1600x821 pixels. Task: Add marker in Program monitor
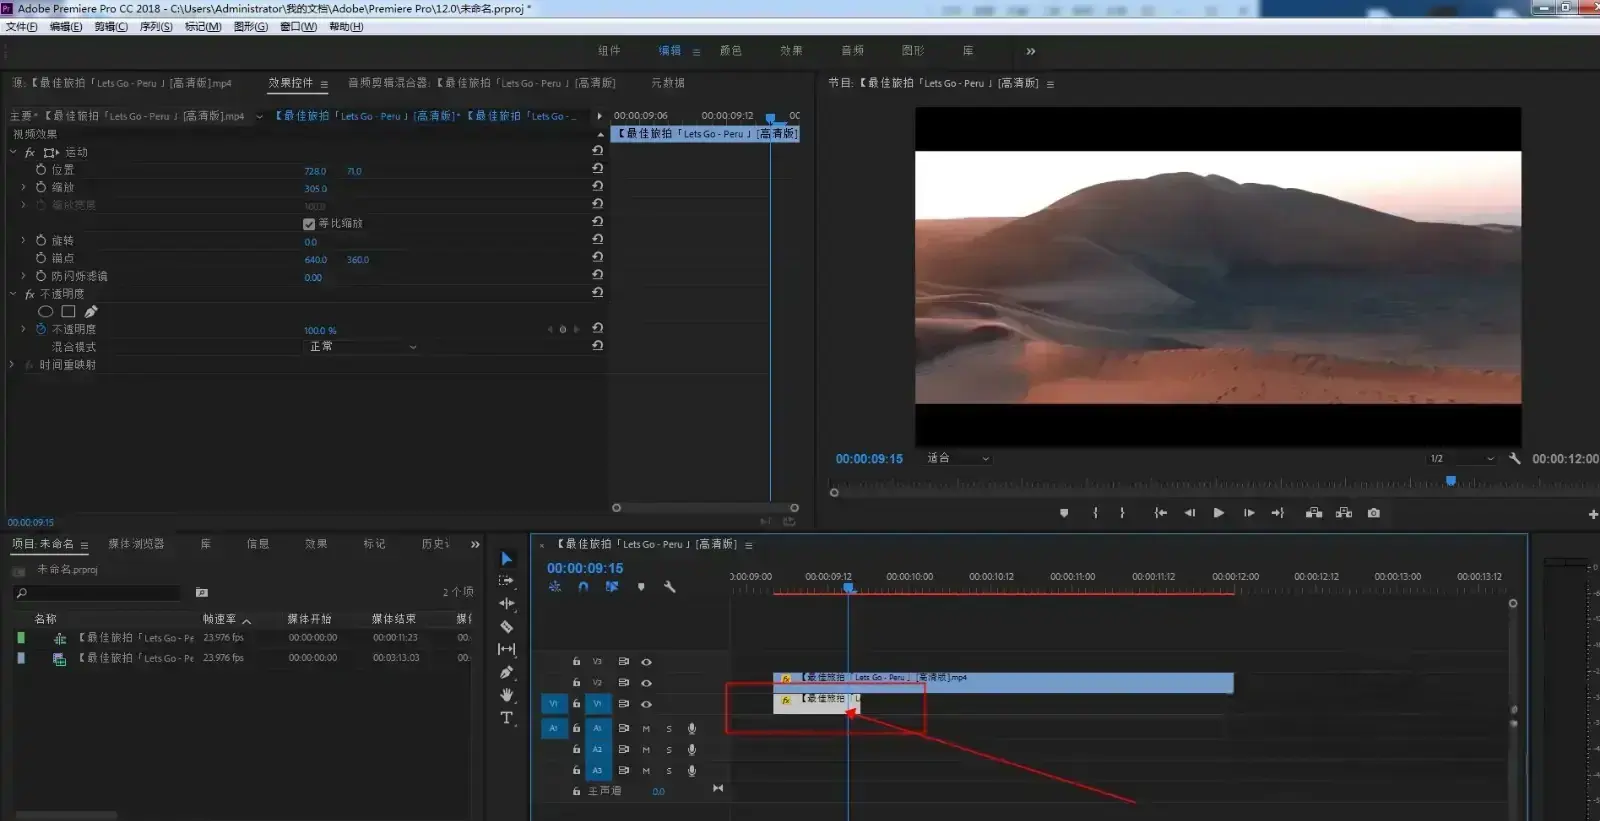pos(1064,513)
